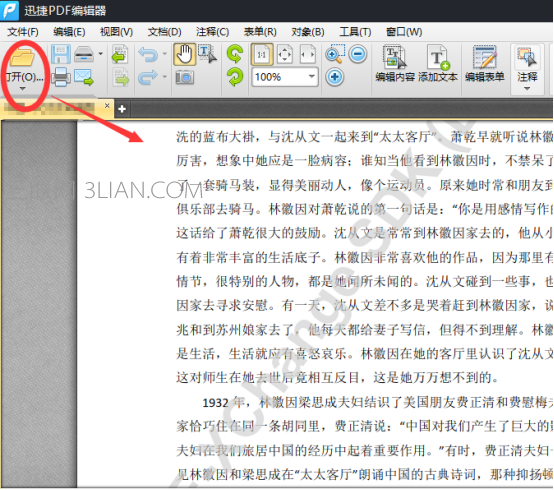The image size is (554, 490).
Task: Click the email send icon
Action: click(84, 77)
